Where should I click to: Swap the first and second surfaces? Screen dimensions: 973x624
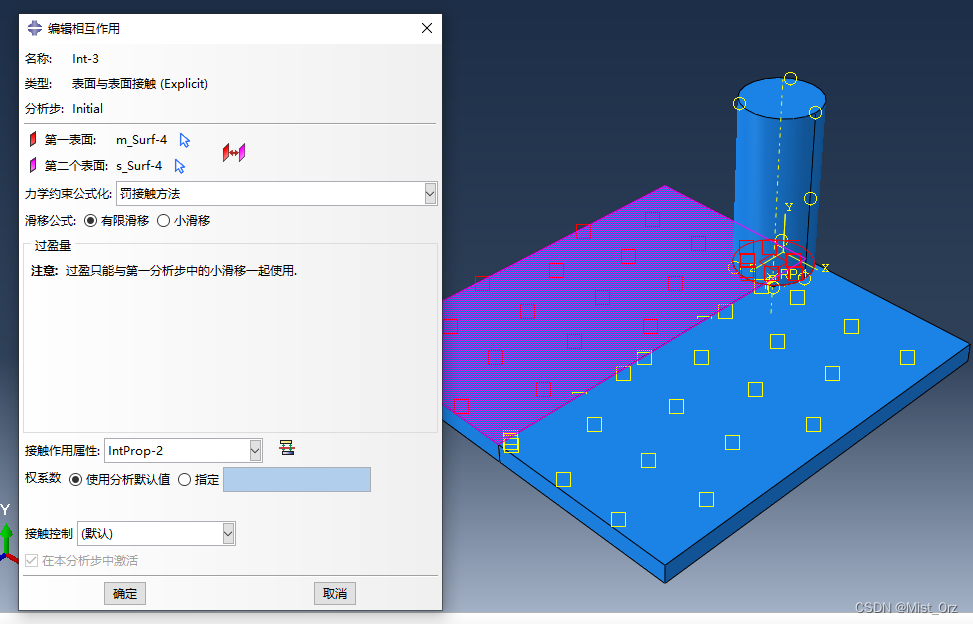tap(234, 152)
